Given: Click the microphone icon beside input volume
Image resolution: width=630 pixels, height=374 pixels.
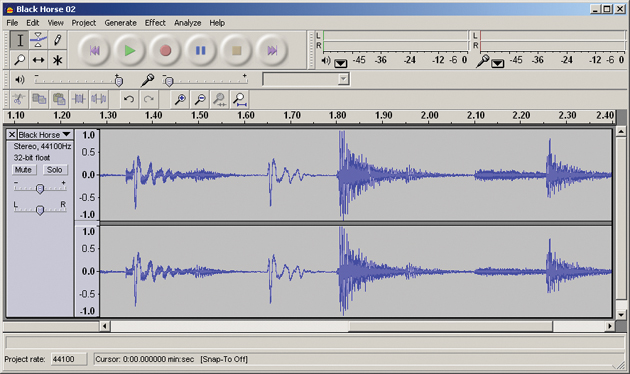Looking at the screenshot, I should pos(147,80).
